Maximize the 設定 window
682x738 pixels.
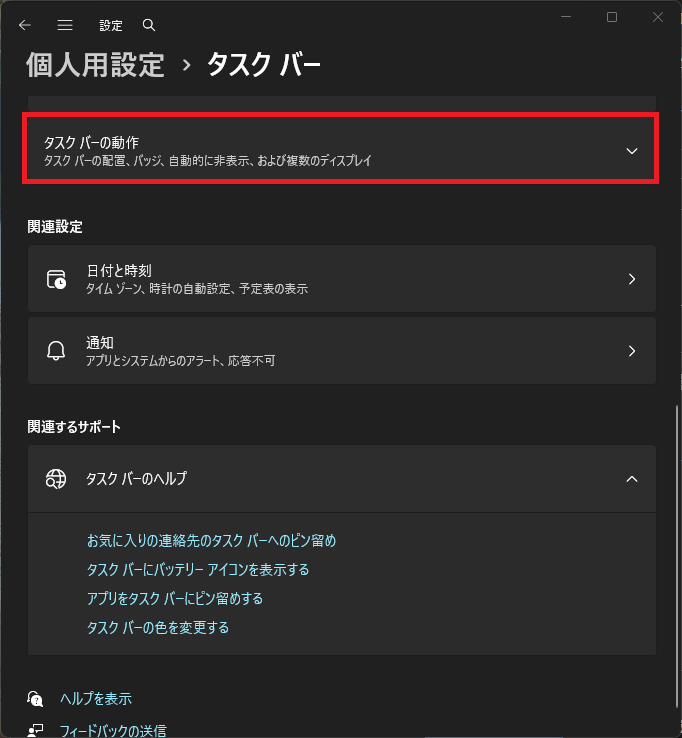[x=612, y=17]
